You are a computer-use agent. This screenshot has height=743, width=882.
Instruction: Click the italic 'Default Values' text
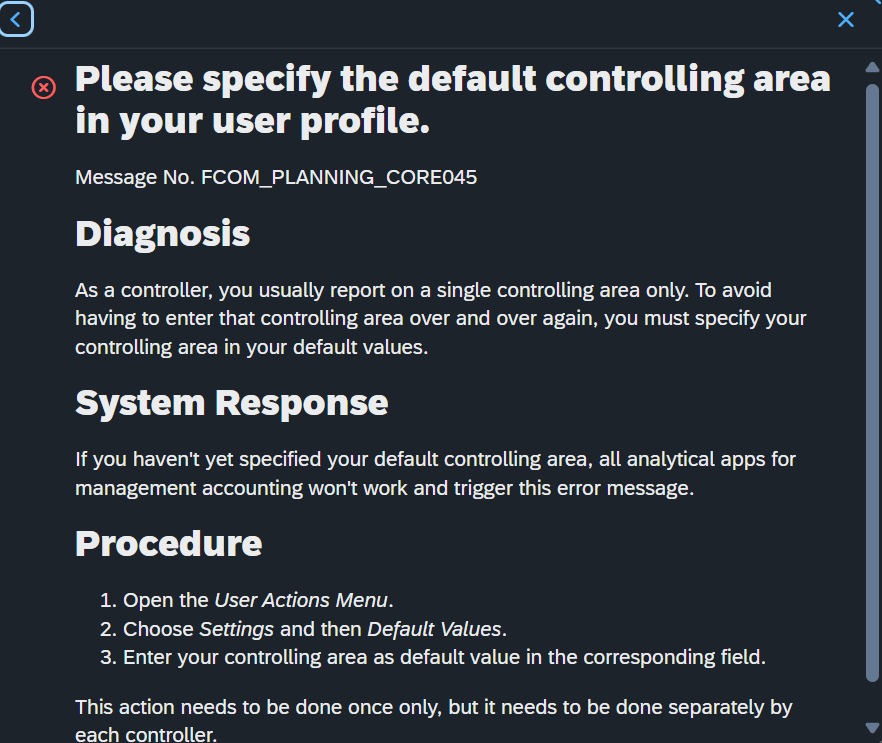pos(434,629)
